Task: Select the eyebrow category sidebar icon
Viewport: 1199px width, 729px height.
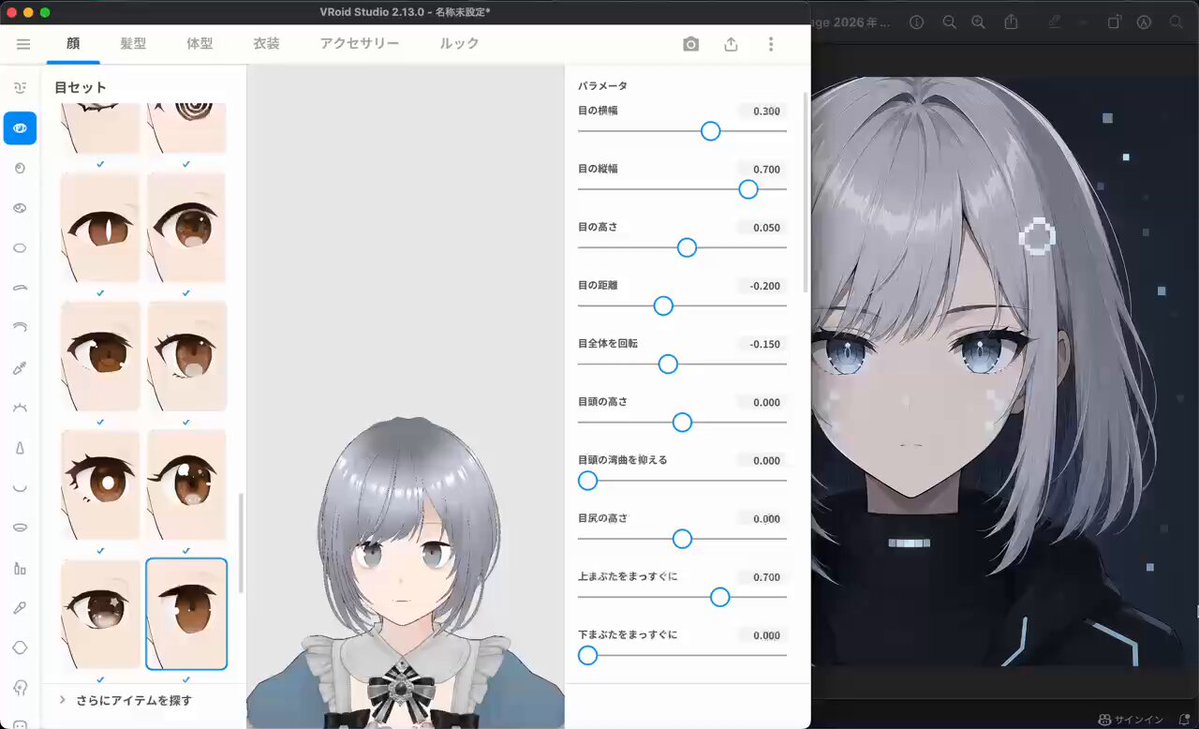Action: [20, 288]
